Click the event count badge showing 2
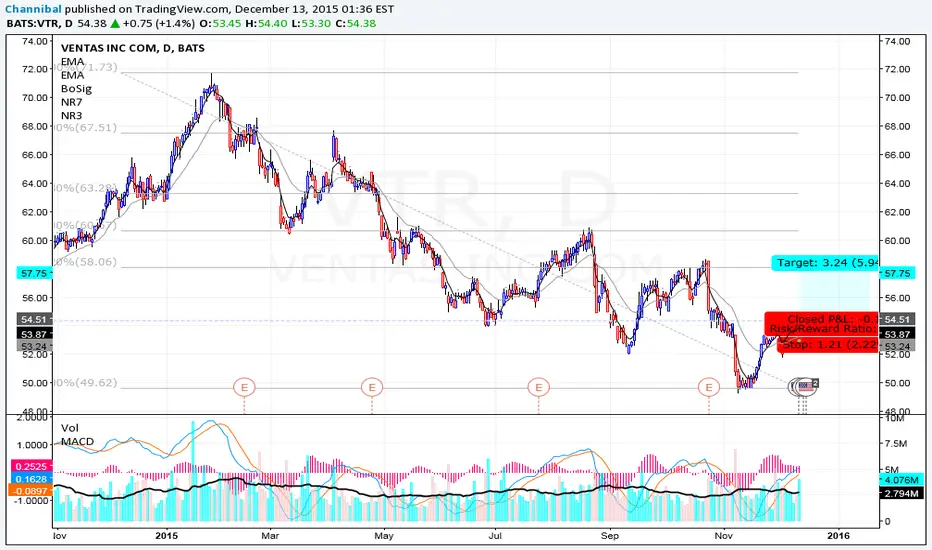932x550 pixels. pos(816,383)
